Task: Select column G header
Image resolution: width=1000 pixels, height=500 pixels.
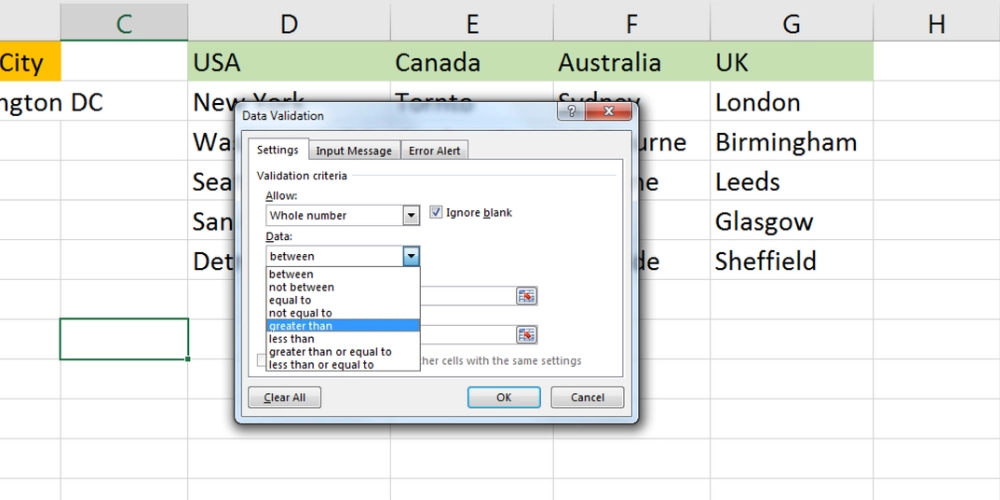Action: (x=791, y=22)
